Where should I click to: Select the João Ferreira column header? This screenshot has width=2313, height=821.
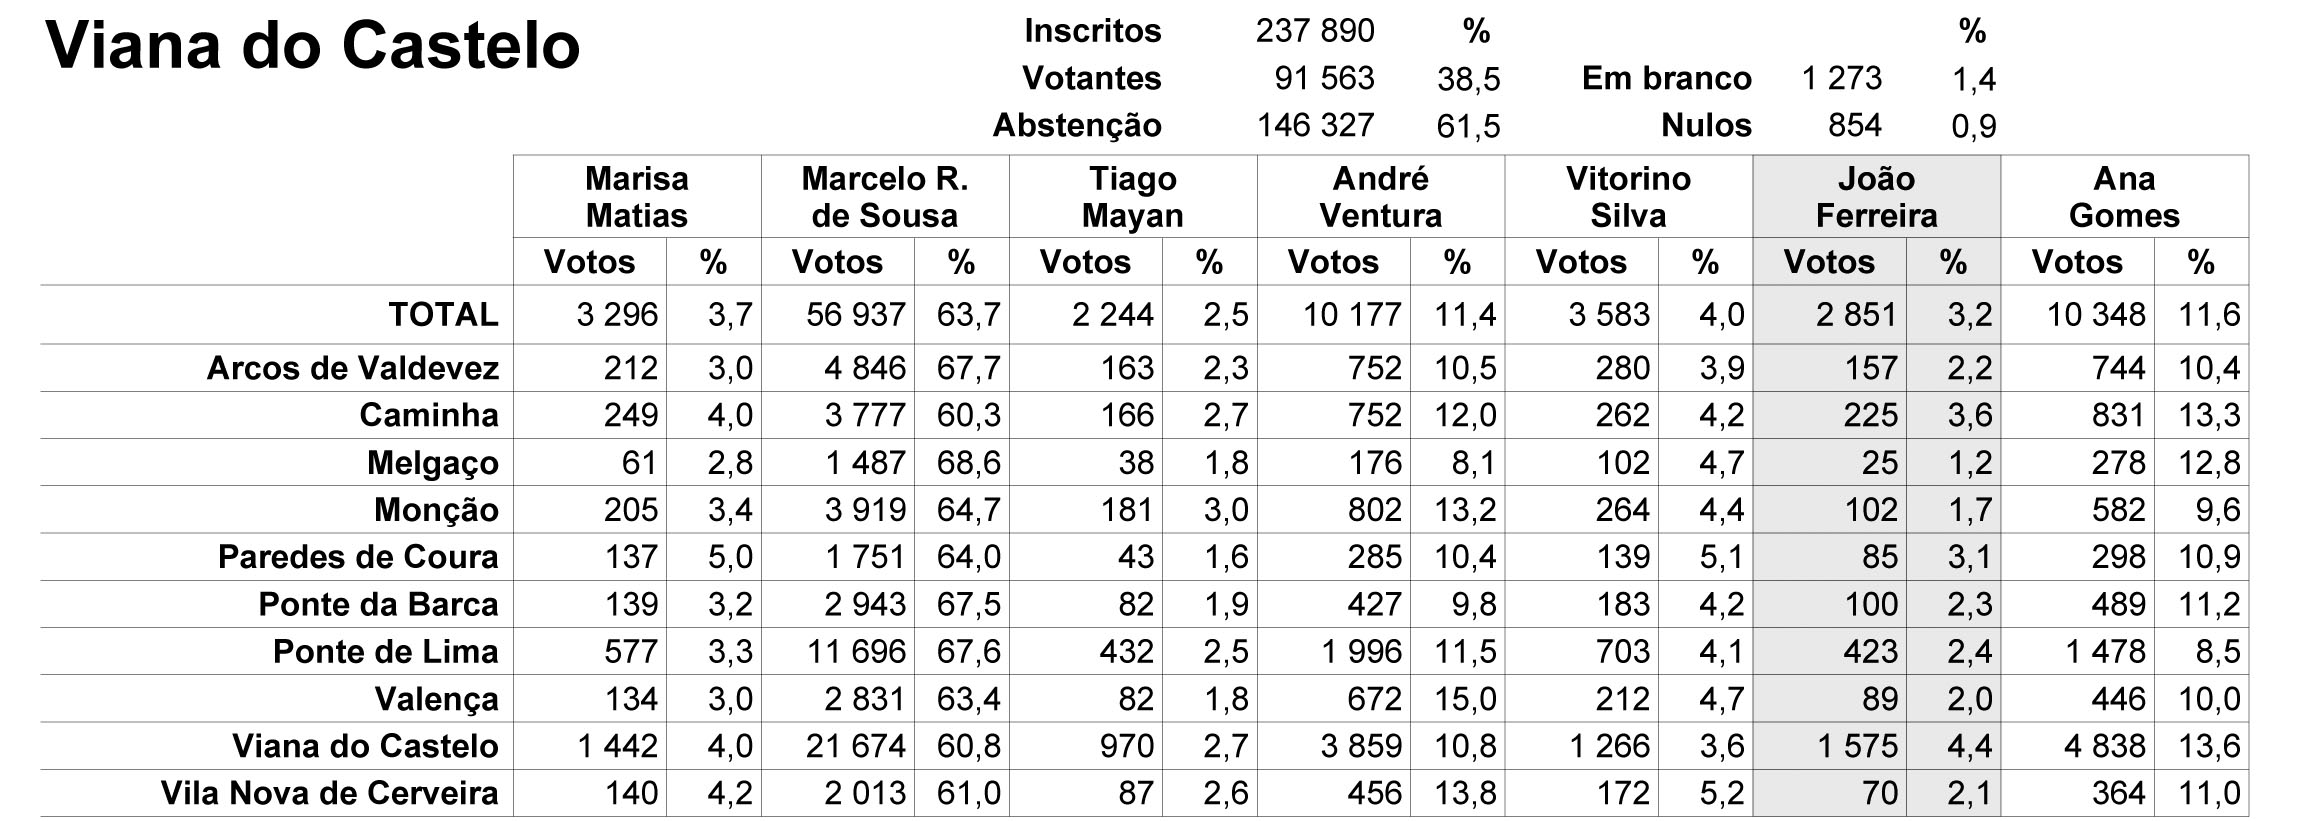pos(1876,197)
